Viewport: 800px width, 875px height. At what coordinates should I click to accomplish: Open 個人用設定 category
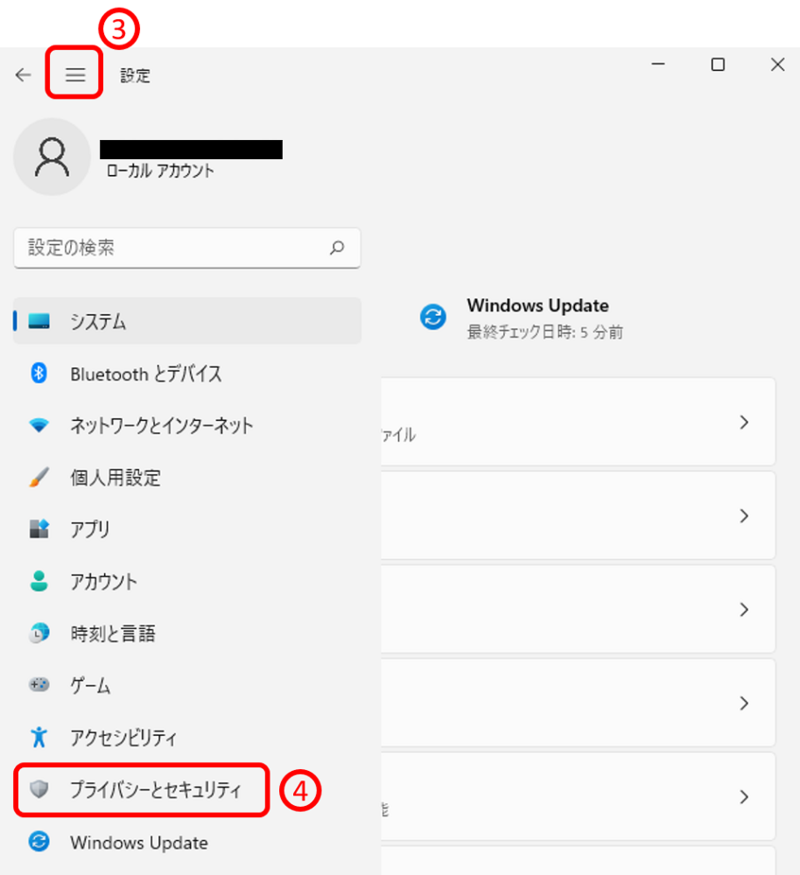[187, 477]
